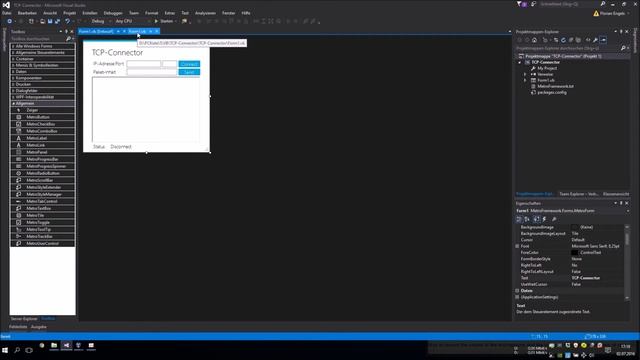Image resolution: width=640 pixels, height=360 pixels.
Task: Select the Zeiger pointer tool
Action: (42, 110)
